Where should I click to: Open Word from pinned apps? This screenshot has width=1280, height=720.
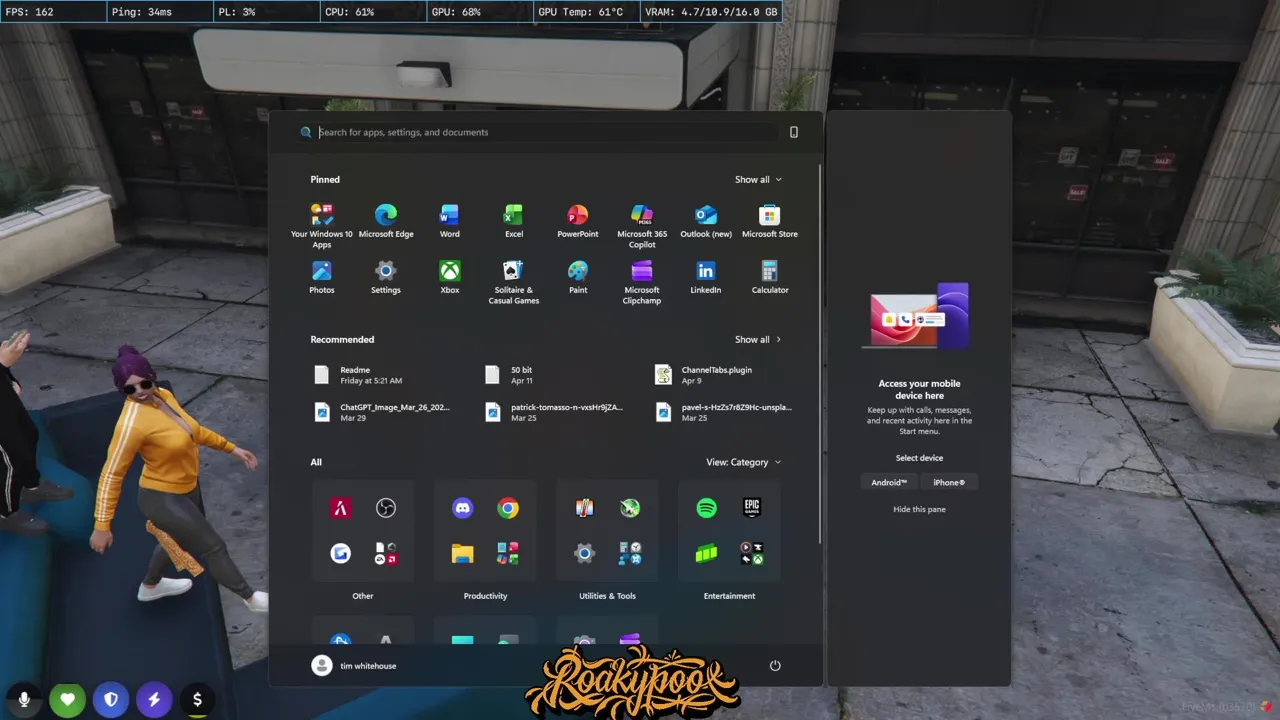(449, 221)
